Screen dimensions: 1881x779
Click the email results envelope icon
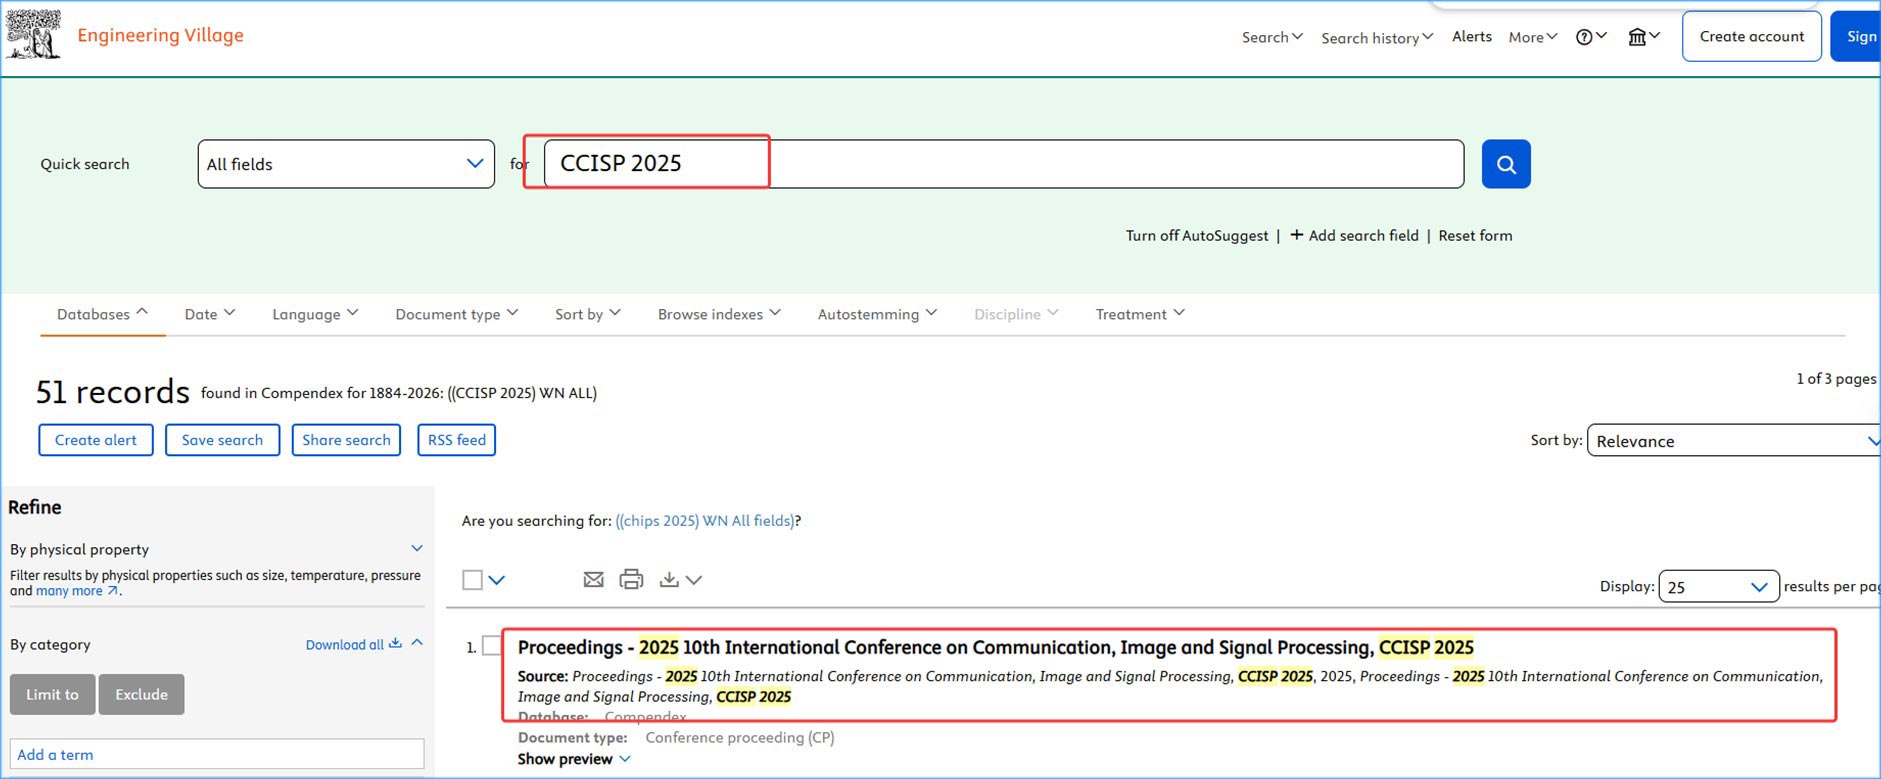(593, 580)
